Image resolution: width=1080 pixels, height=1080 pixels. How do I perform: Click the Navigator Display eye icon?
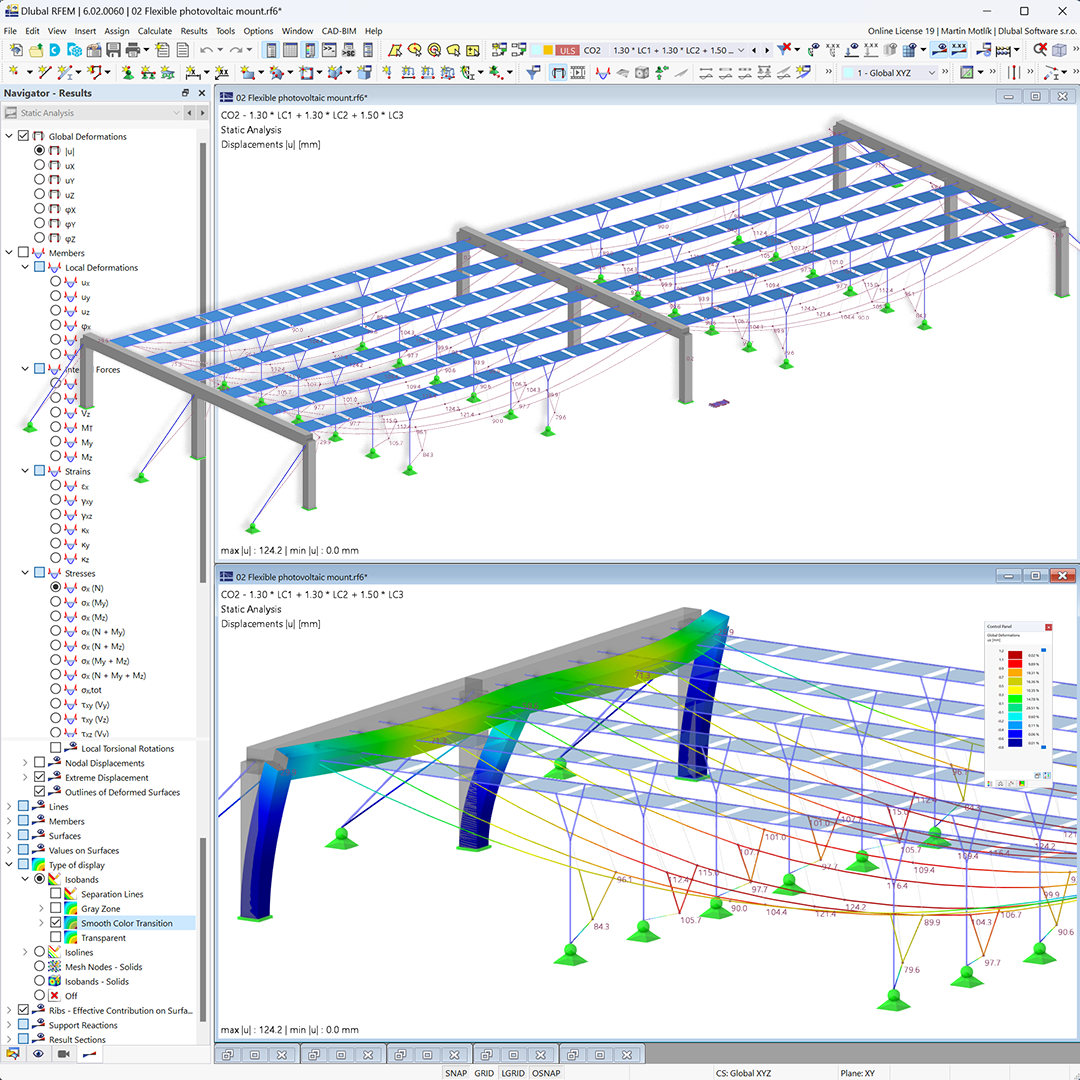tap(38, 1054)
